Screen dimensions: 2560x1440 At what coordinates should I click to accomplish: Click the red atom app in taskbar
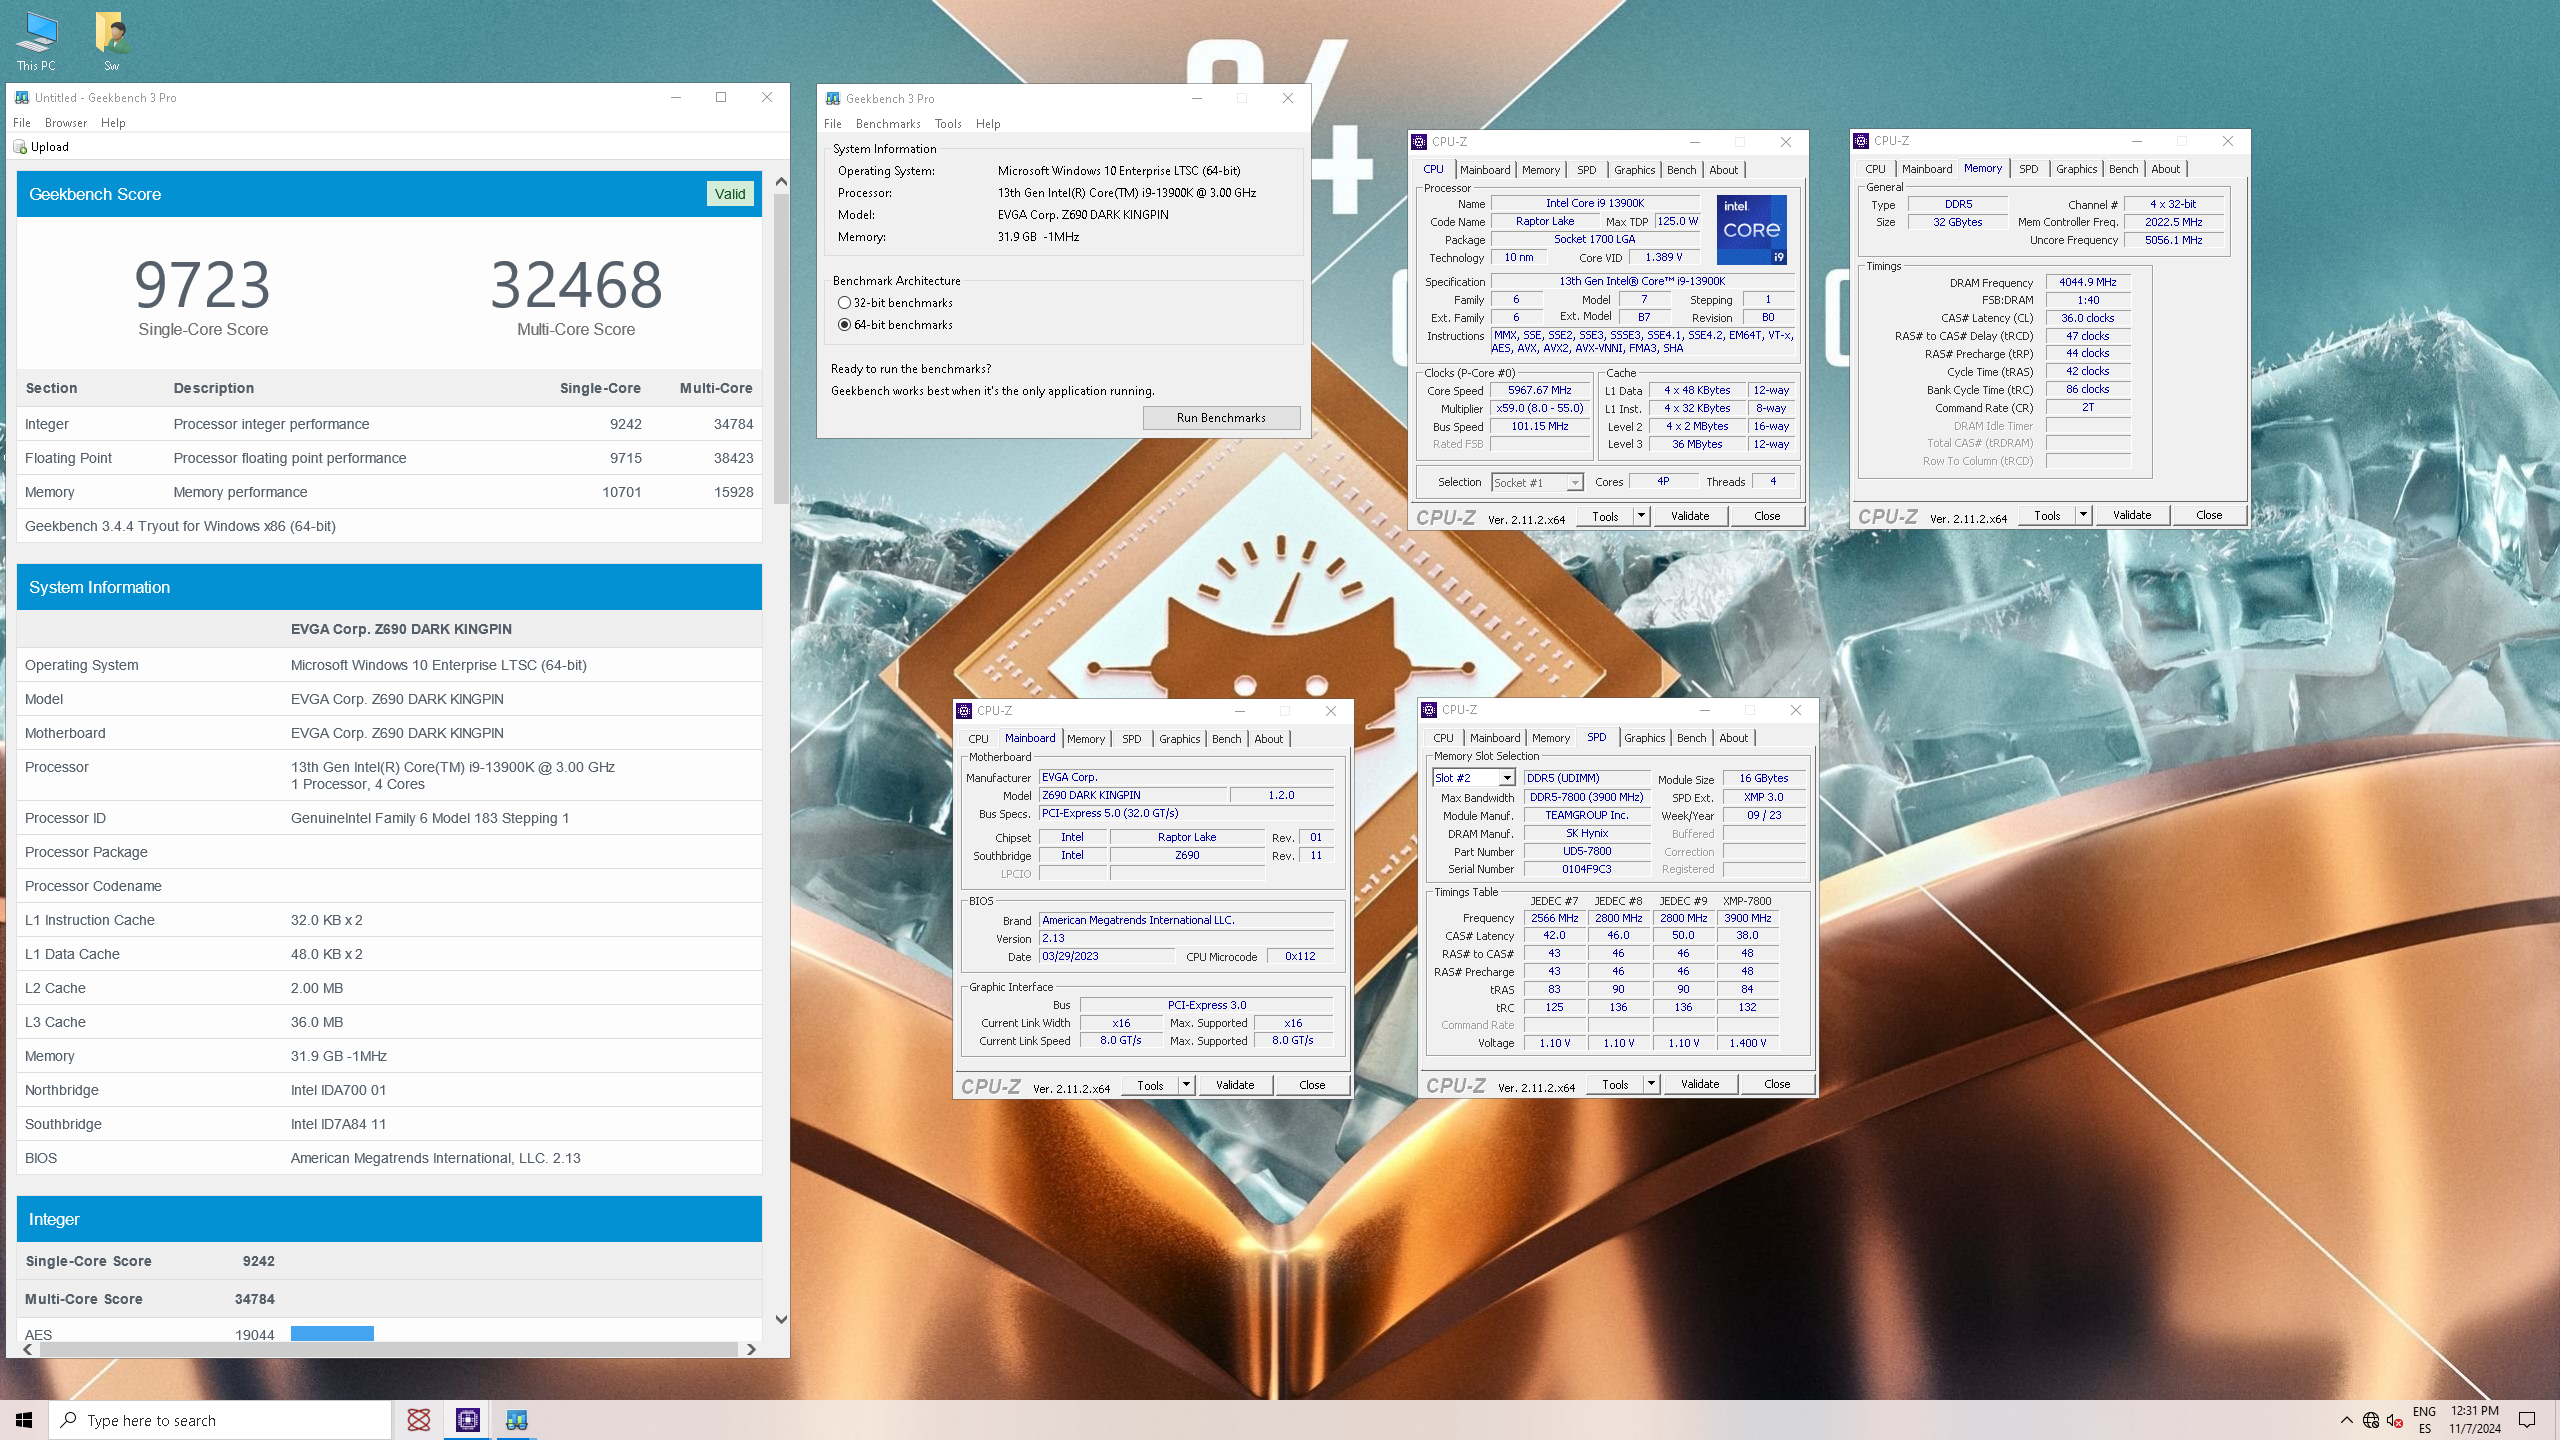tap(419, 1420)
